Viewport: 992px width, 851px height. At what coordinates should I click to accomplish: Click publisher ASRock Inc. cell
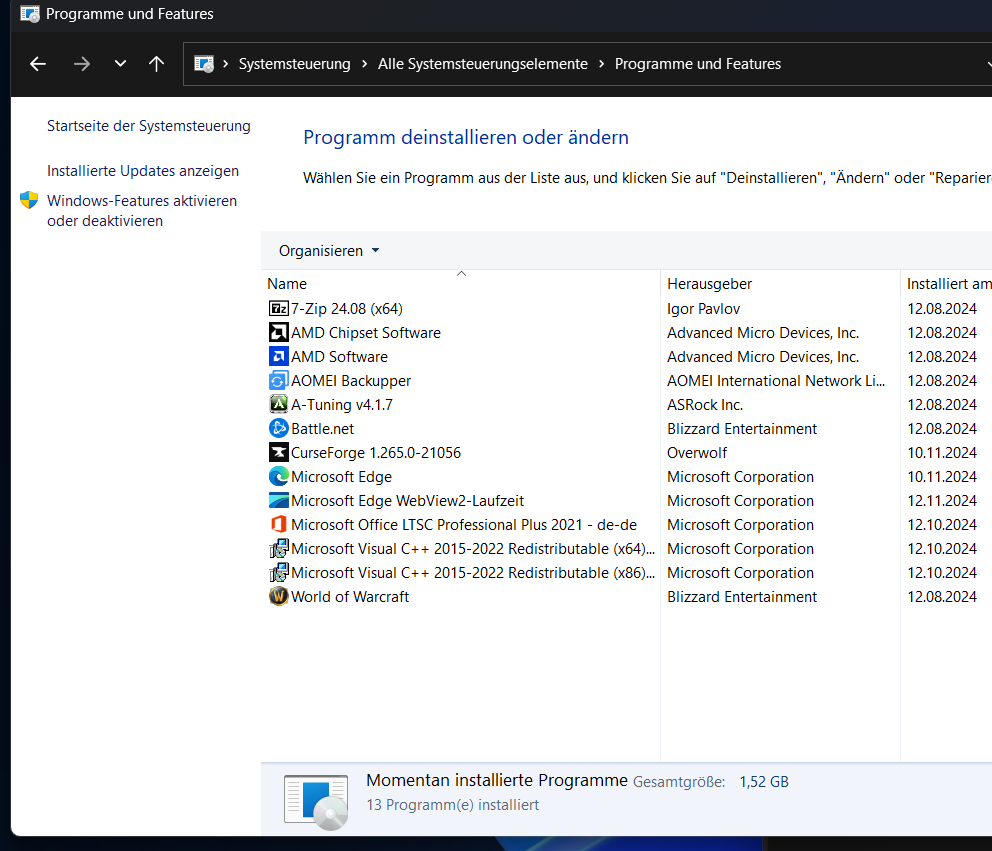[705, 405]
